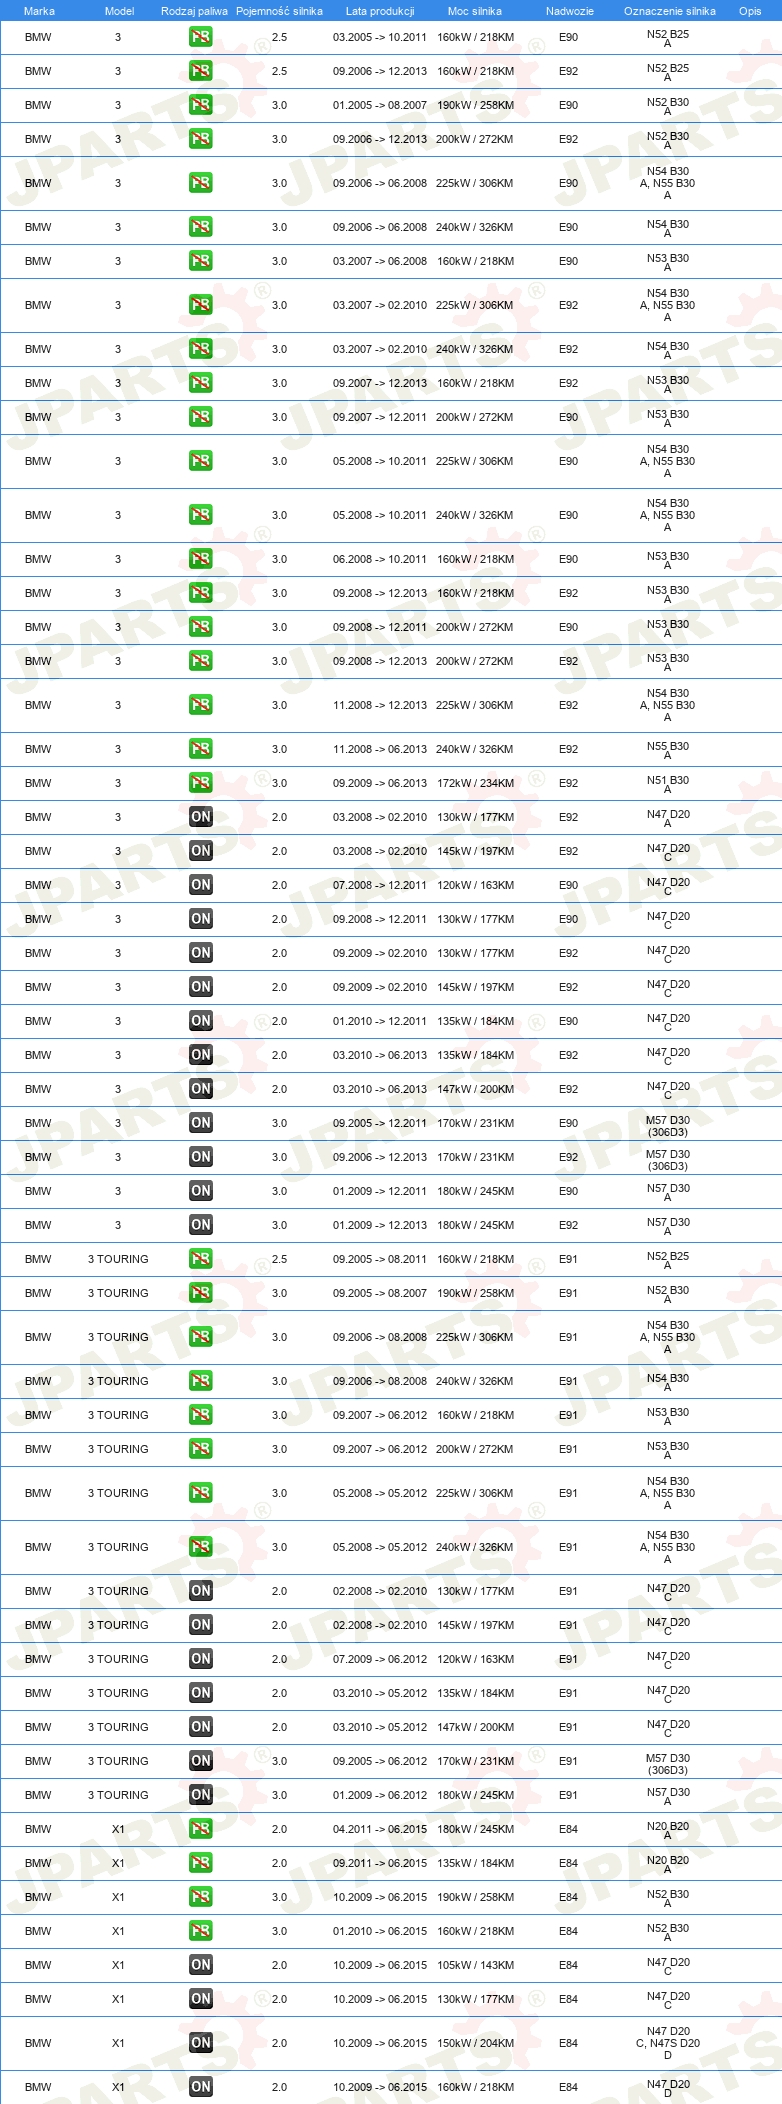Click ON icon for 09.2005 -> 12.2011 170kW E90
This screenshot has width=782, height=2104.
point(200,1123)
